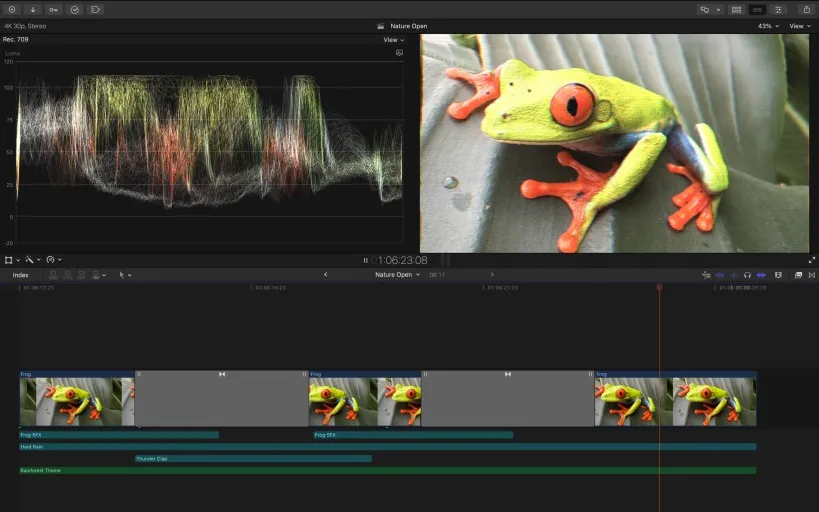Click the workspace layout displays icon
The image size is (819, 512).
705,9
